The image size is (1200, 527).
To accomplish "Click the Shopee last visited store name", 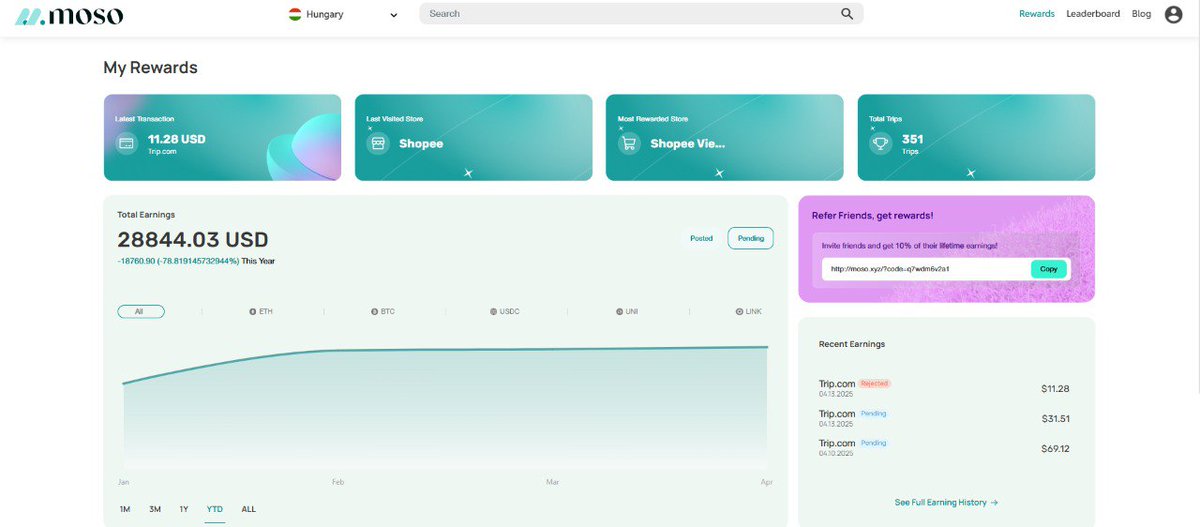I will coord(421,143).
